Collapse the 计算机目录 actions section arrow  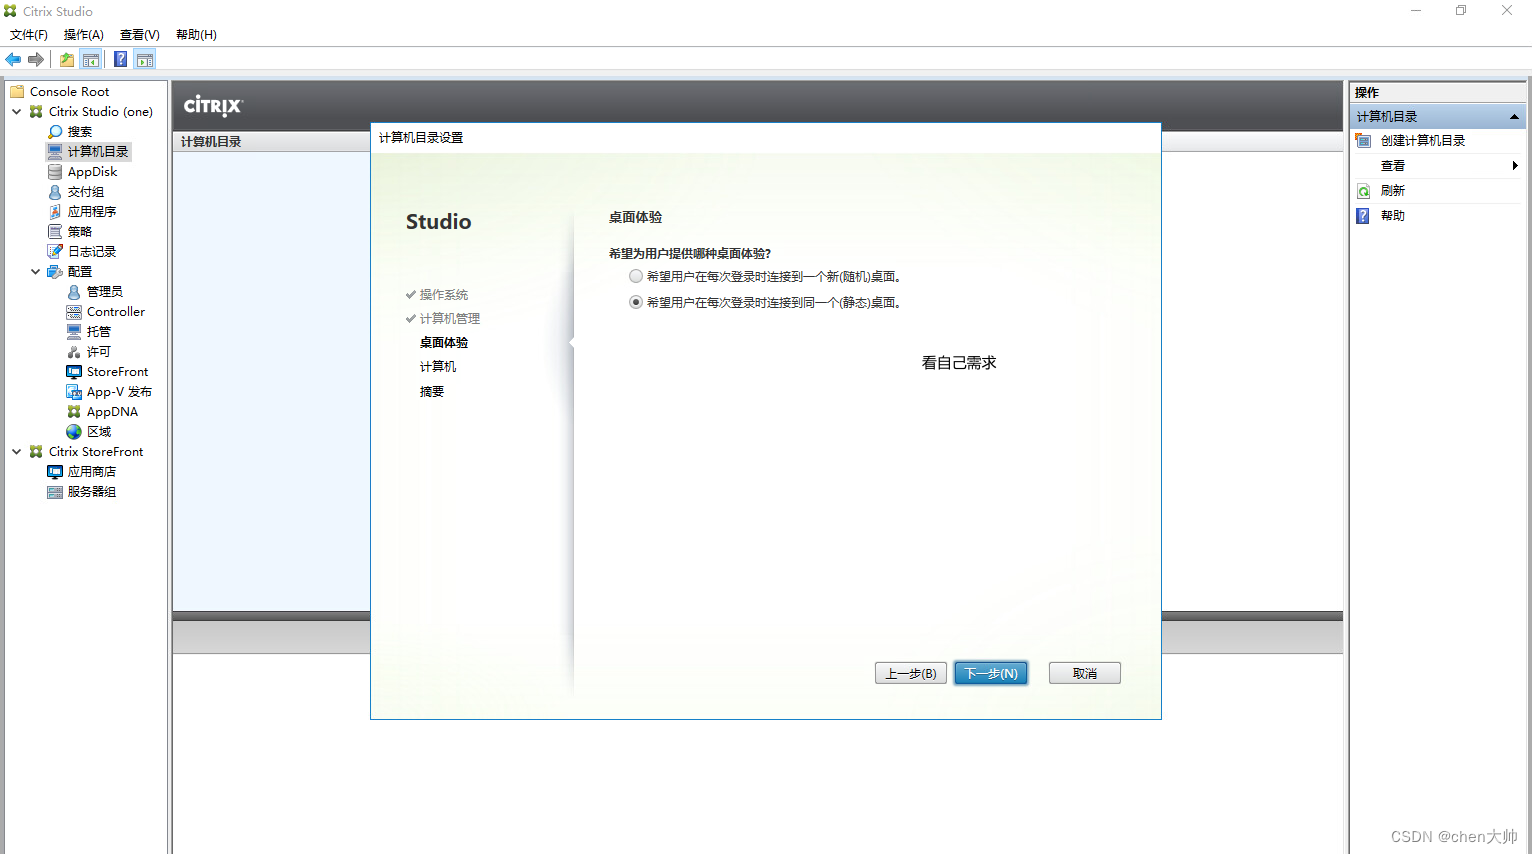[x=1514, y=116]
